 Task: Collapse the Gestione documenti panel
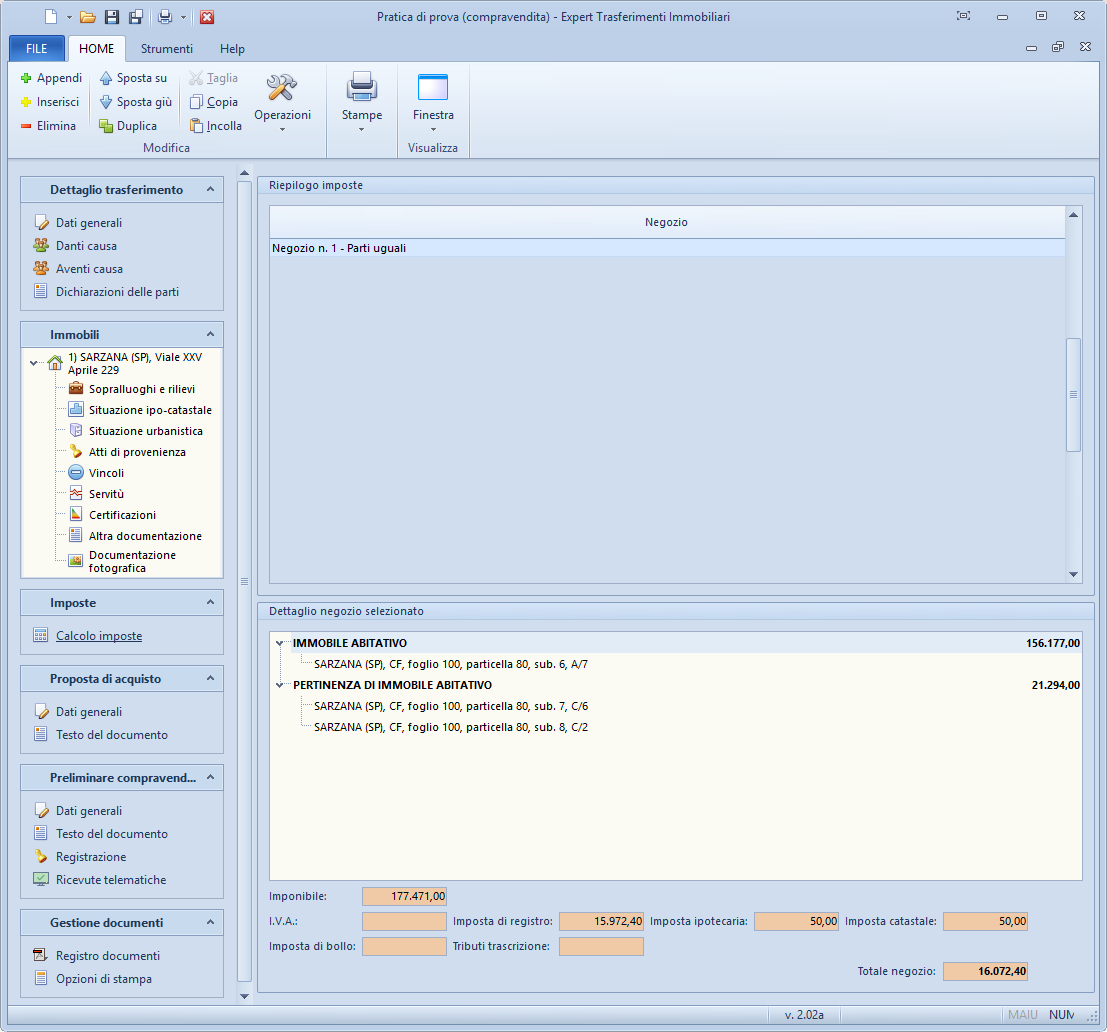pos(210,922)
